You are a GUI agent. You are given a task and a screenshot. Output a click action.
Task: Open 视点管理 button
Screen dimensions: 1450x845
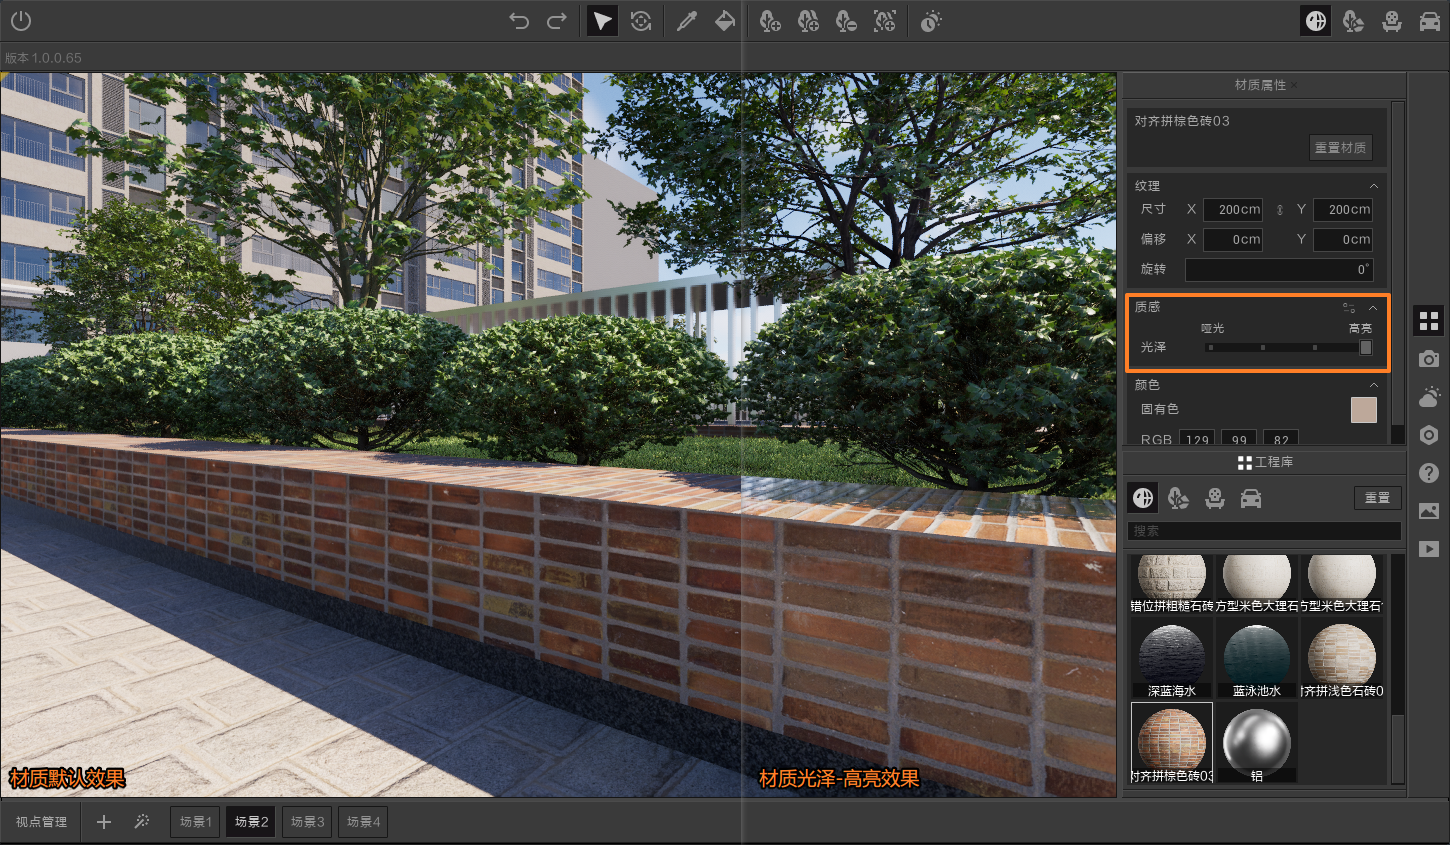[x=41, y=822]
